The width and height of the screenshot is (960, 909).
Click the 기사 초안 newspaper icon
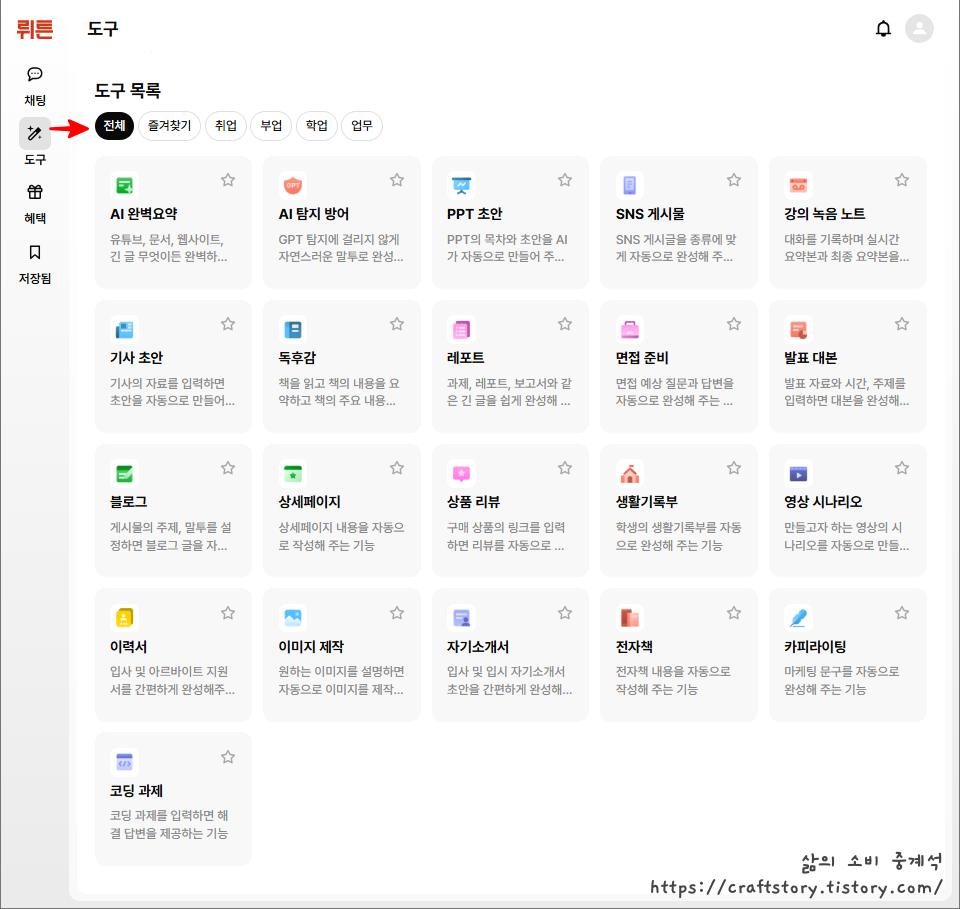point(124,329)
